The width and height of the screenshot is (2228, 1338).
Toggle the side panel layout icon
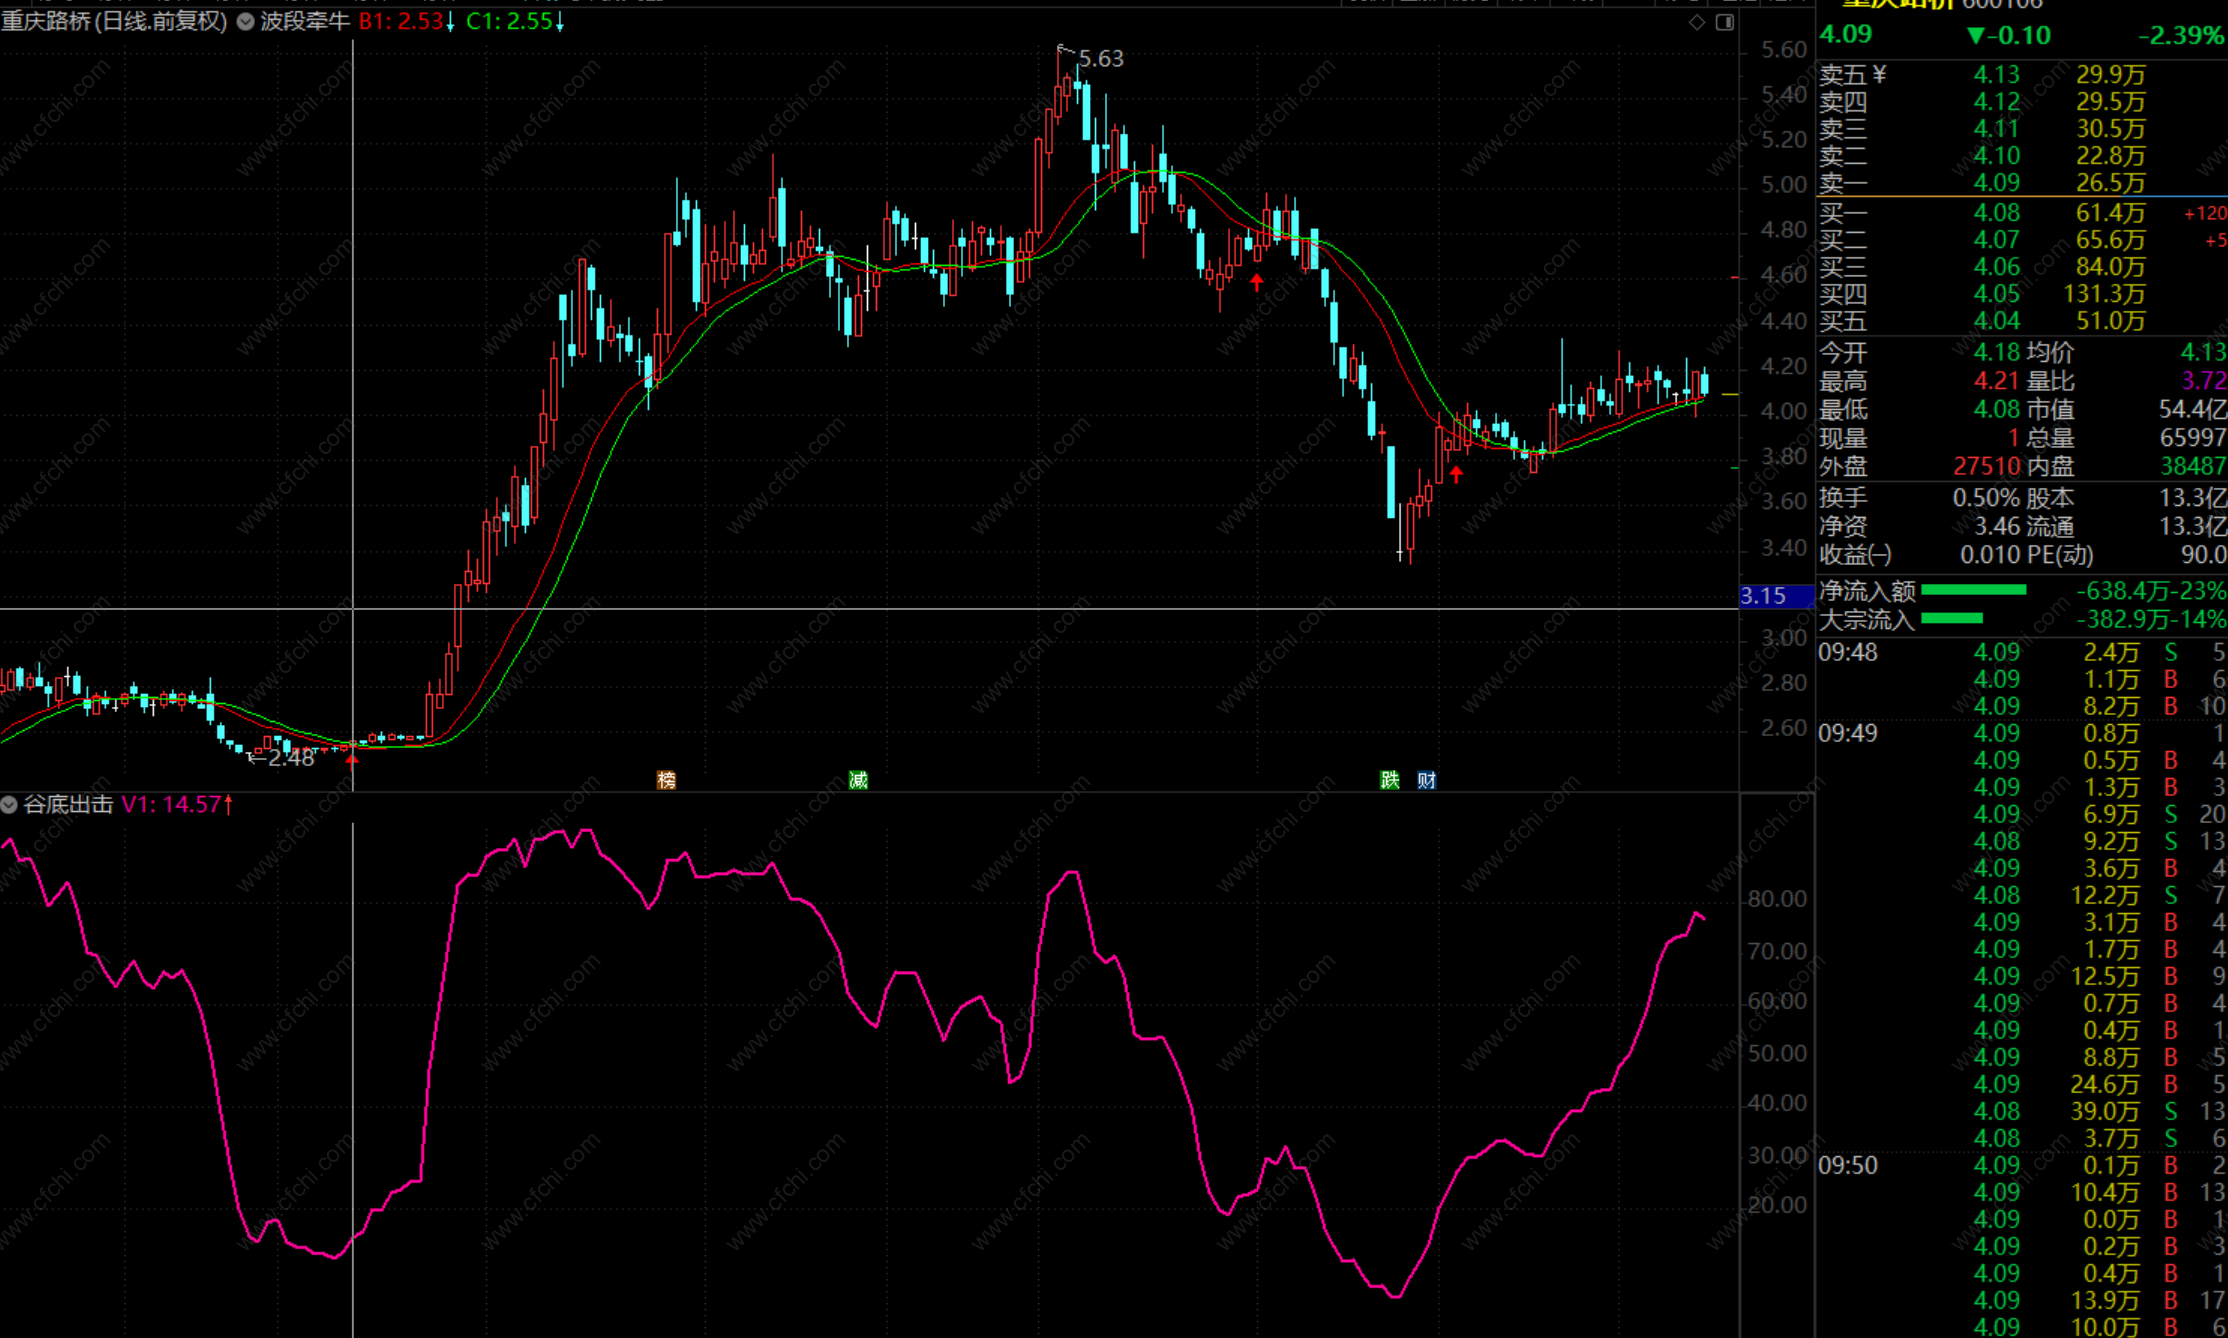(x=1725, y=22)
